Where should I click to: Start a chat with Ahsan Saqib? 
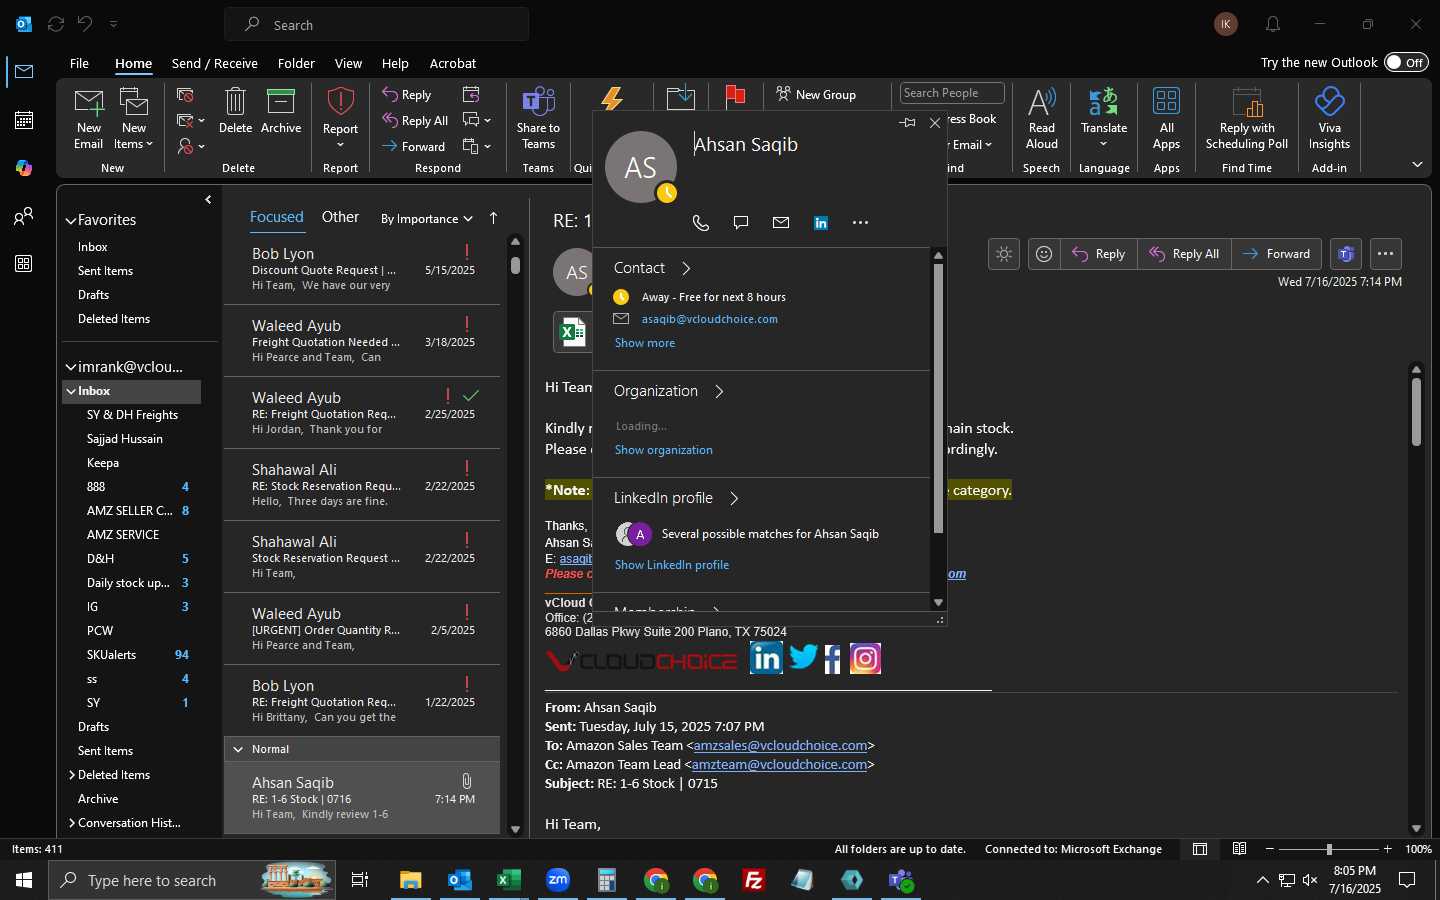pyautogui.click(x=741, y=223)
